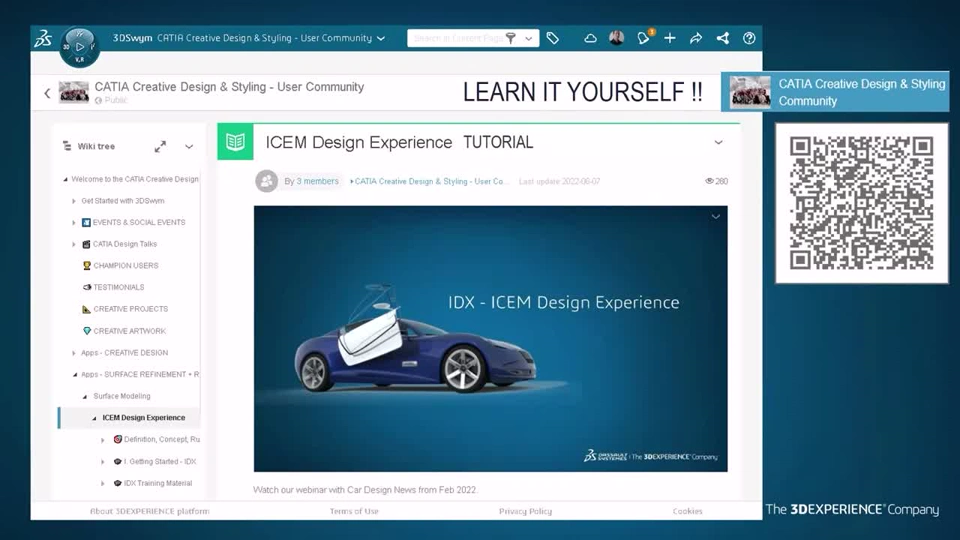Open 'CREATIVE PROJECTS' wiki page
This screenshot has width=960, height=540.
(x=130, y=309)
